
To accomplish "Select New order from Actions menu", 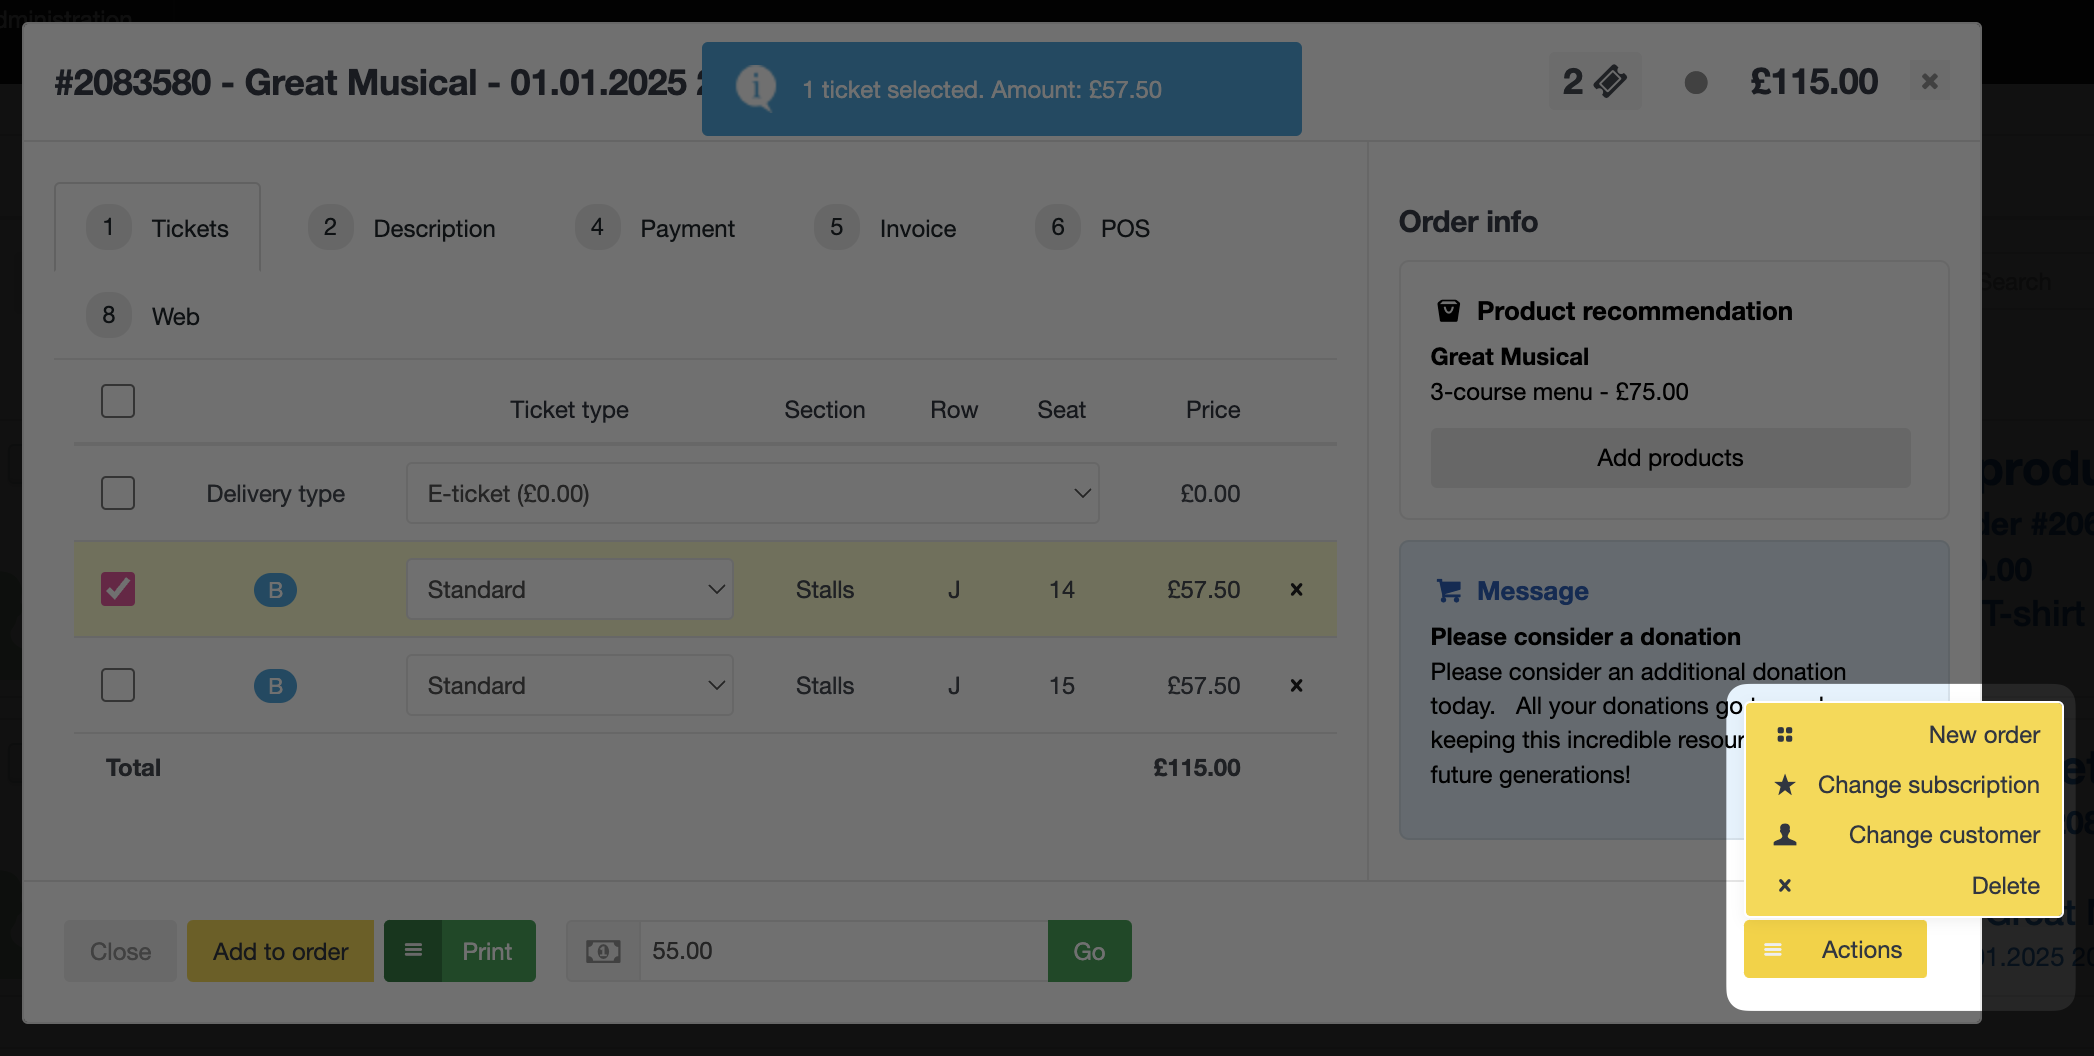I will [x=1904, y=735].
